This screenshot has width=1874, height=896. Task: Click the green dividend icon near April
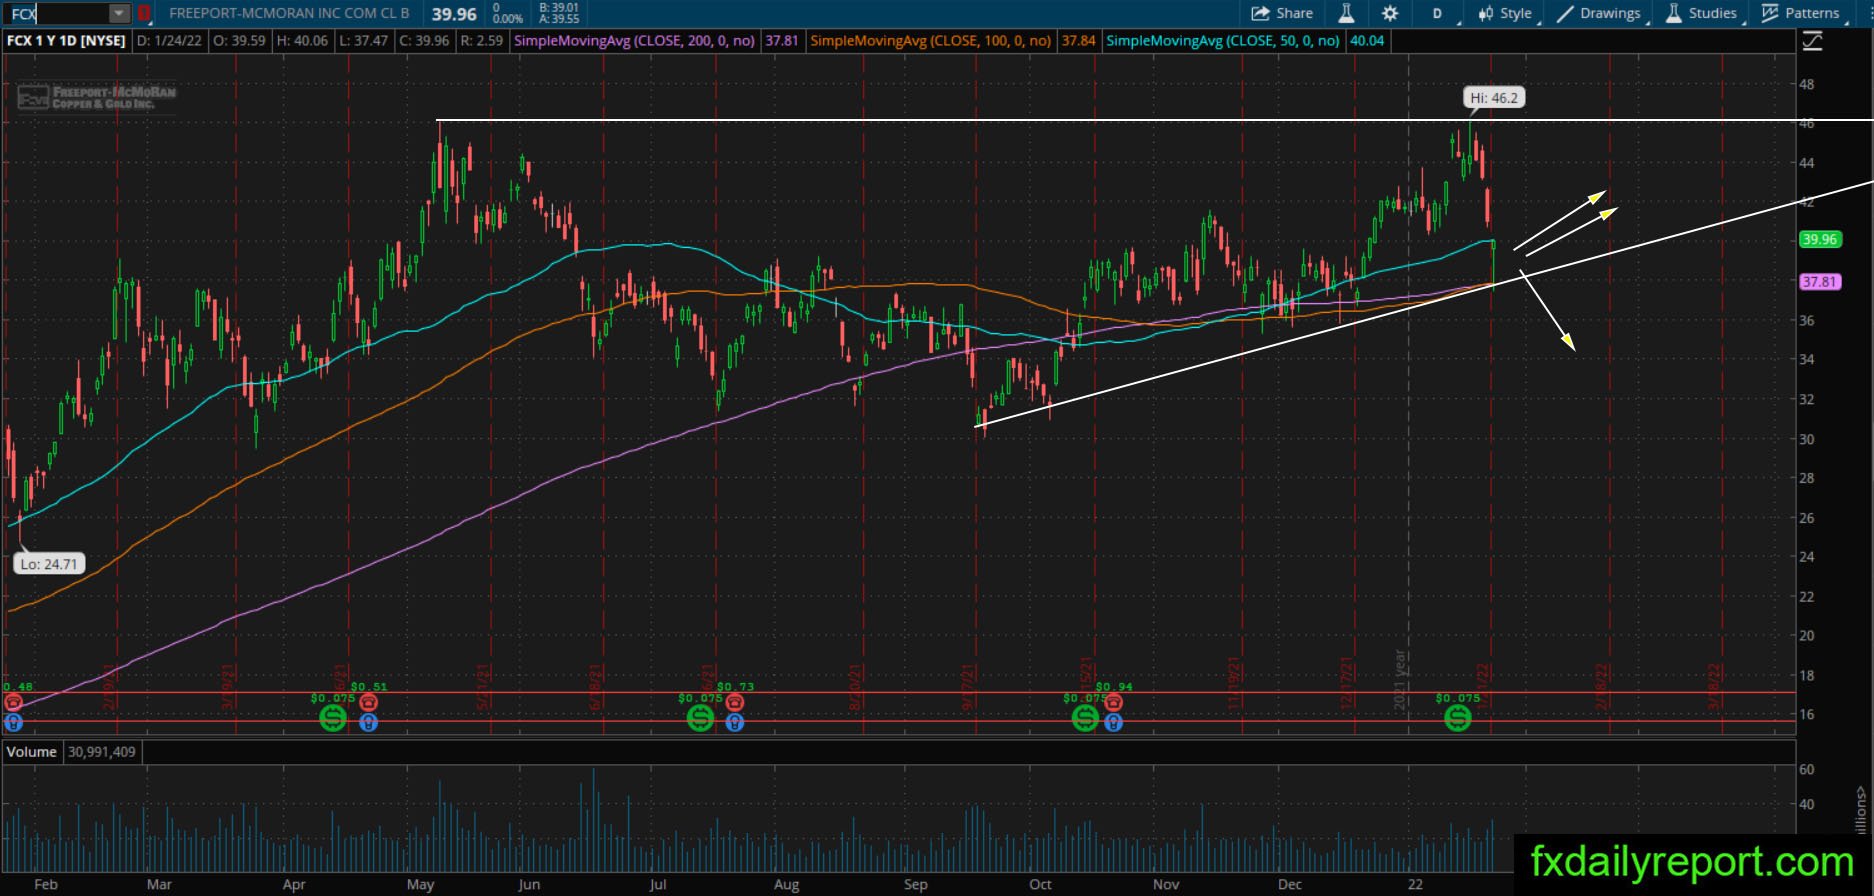pyautogui.click(x=333, y=717)
